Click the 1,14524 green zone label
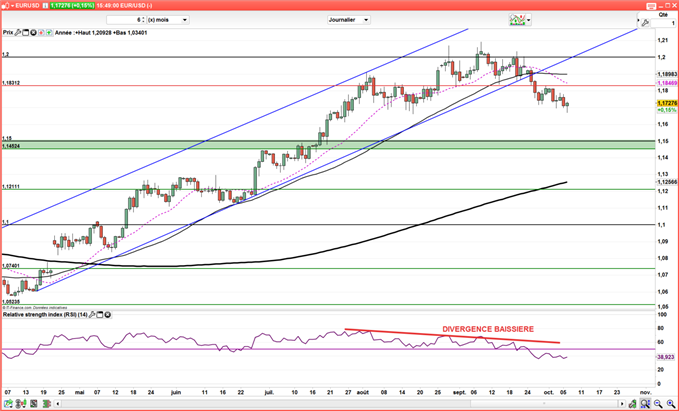The width and height of the screenshot is (679, 411). click(x=11, y=146)
